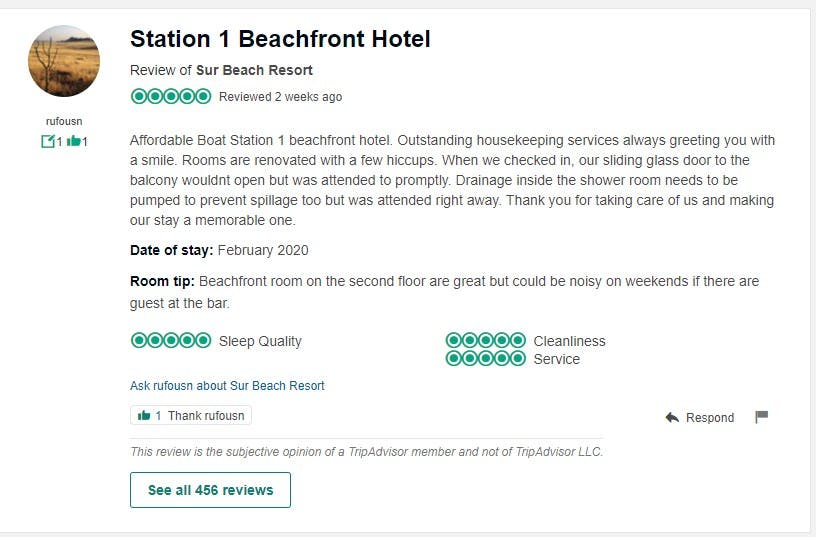Viewport: 816px width, 537px height.
Task: Open the Station 1 Beachfront Hotel review title
Action: 280,40
